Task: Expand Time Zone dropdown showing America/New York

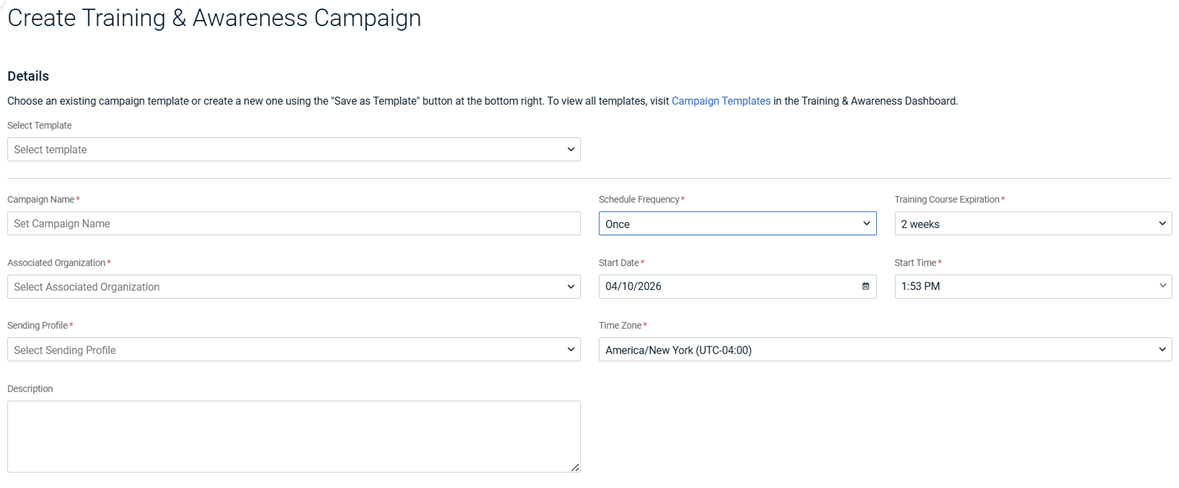Action: [x=884, y=350]
